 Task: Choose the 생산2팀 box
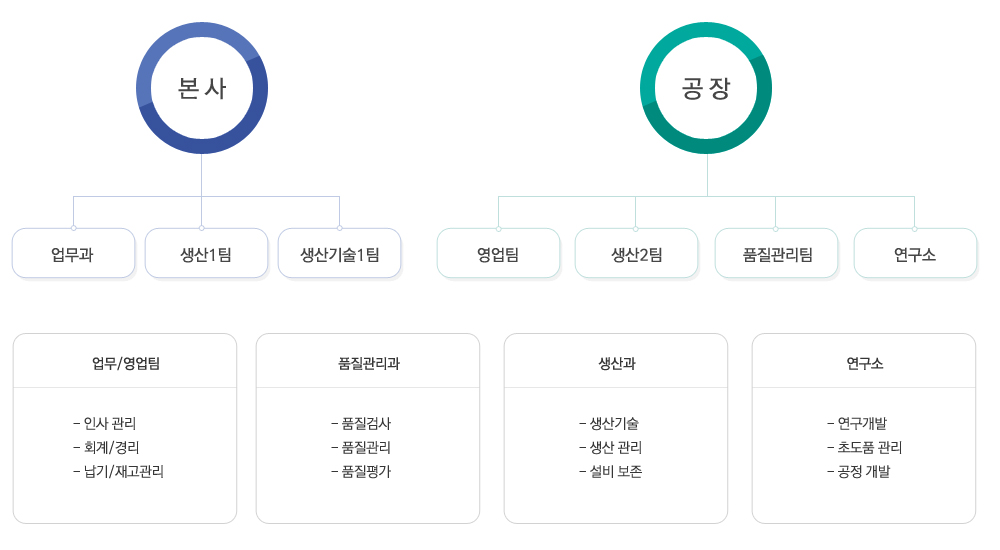(636, 254)
